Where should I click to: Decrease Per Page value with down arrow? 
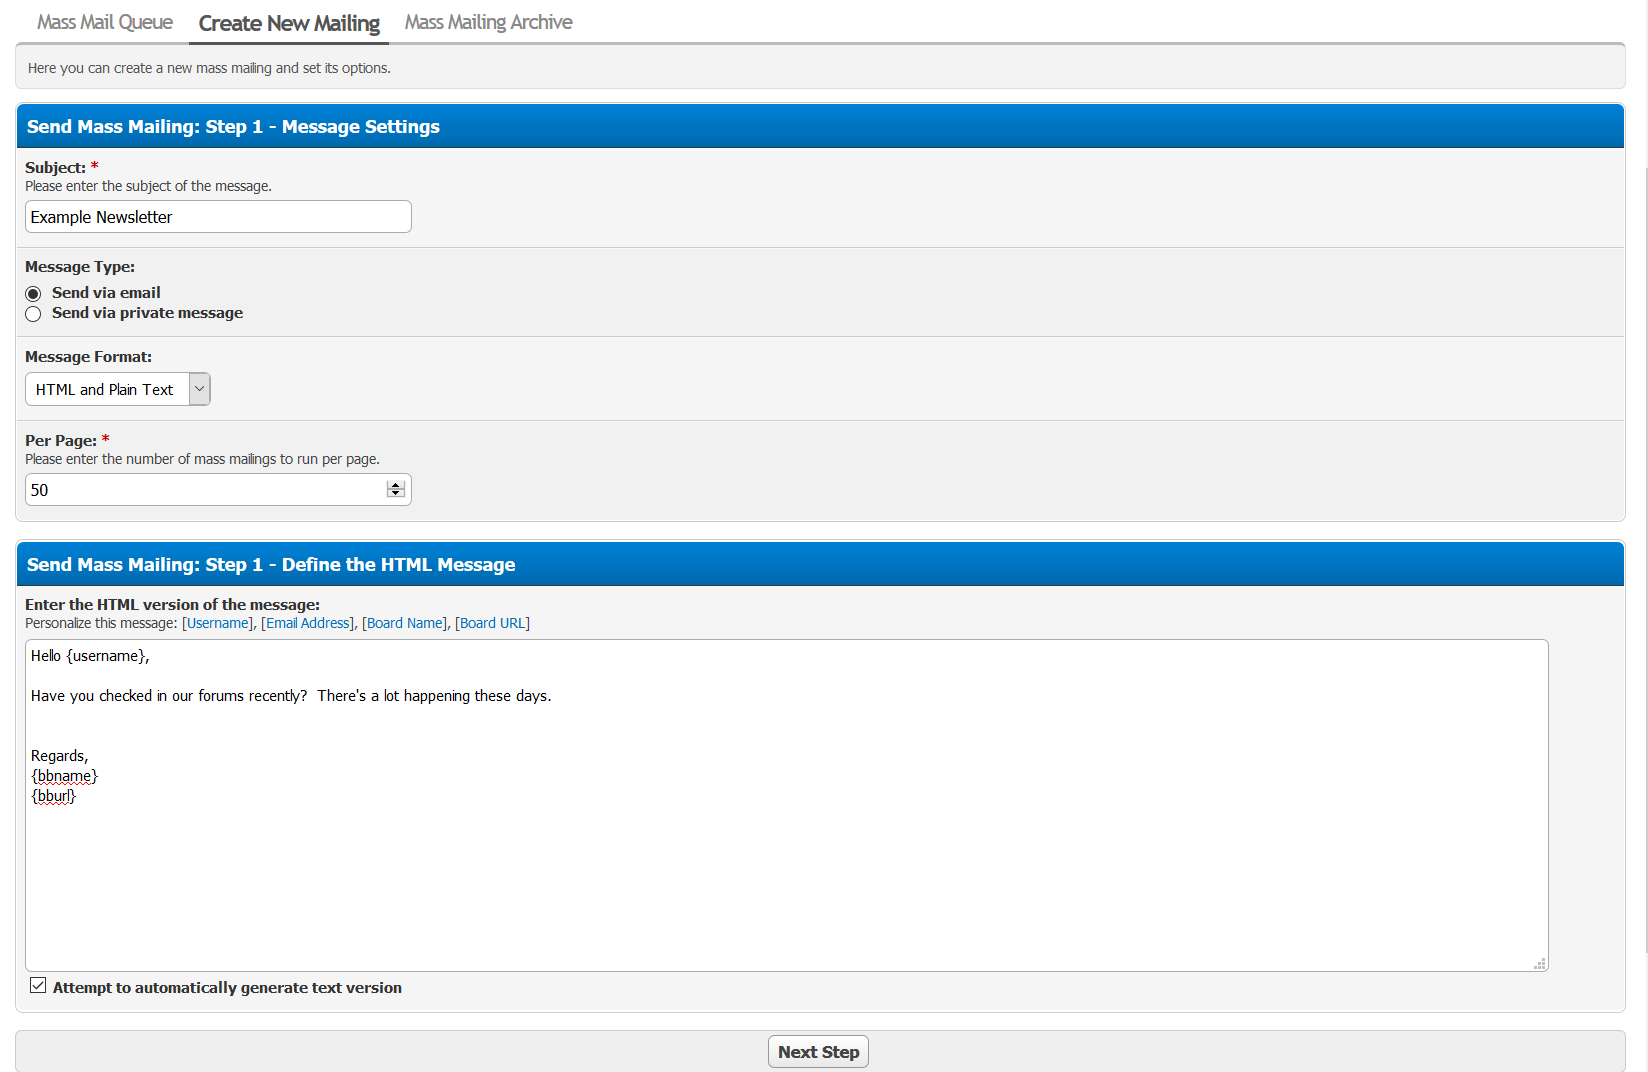point(396,494)
